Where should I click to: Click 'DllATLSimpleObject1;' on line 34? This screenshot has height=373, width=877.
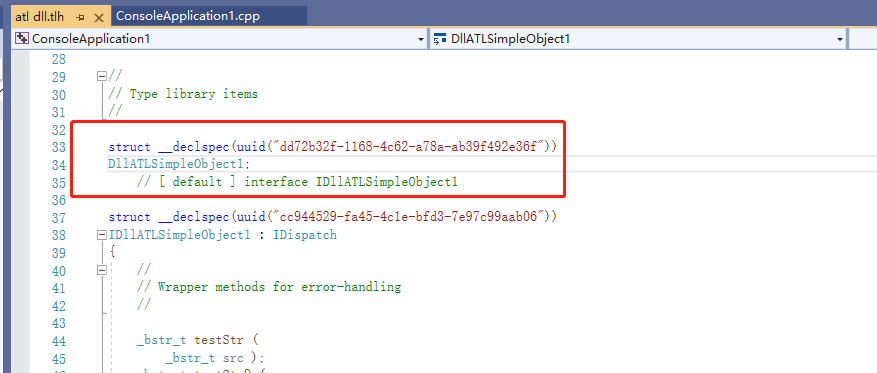(180, 164)
